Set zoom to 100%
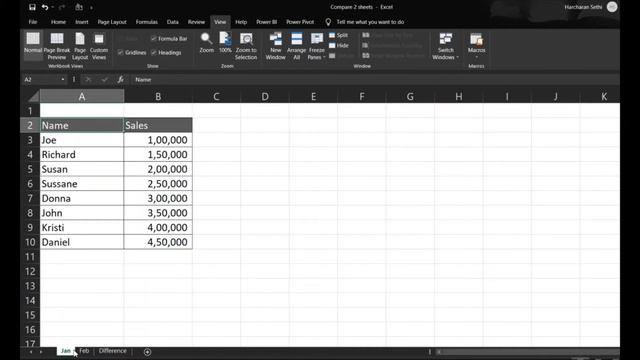The height and width of the screenshot is (360, 640). click(225, 42)
